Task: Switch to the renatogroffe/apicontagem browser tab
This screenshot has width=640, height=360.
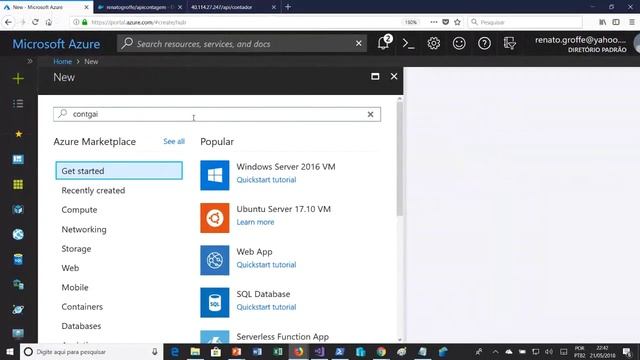Action: 139,7
